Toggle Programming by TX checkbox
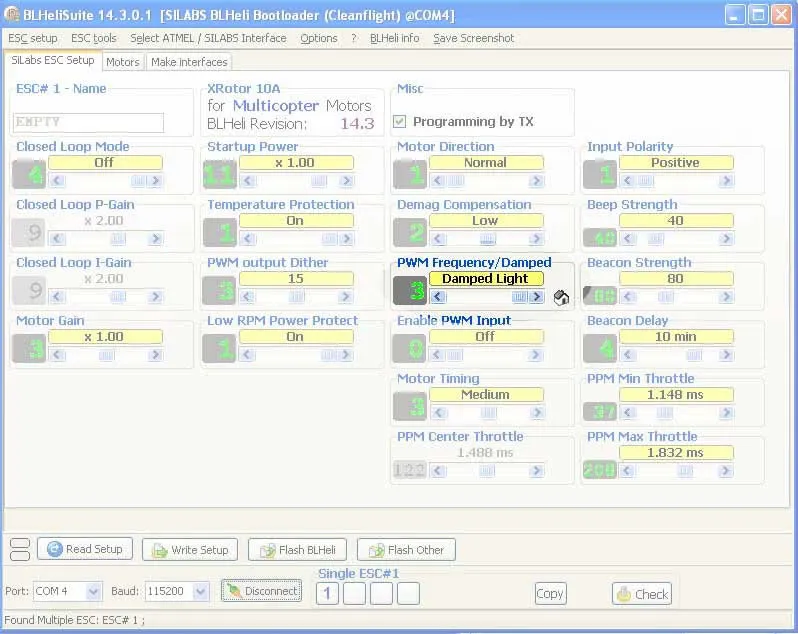This screenshot has height=634, width=798. coord(400,121)
